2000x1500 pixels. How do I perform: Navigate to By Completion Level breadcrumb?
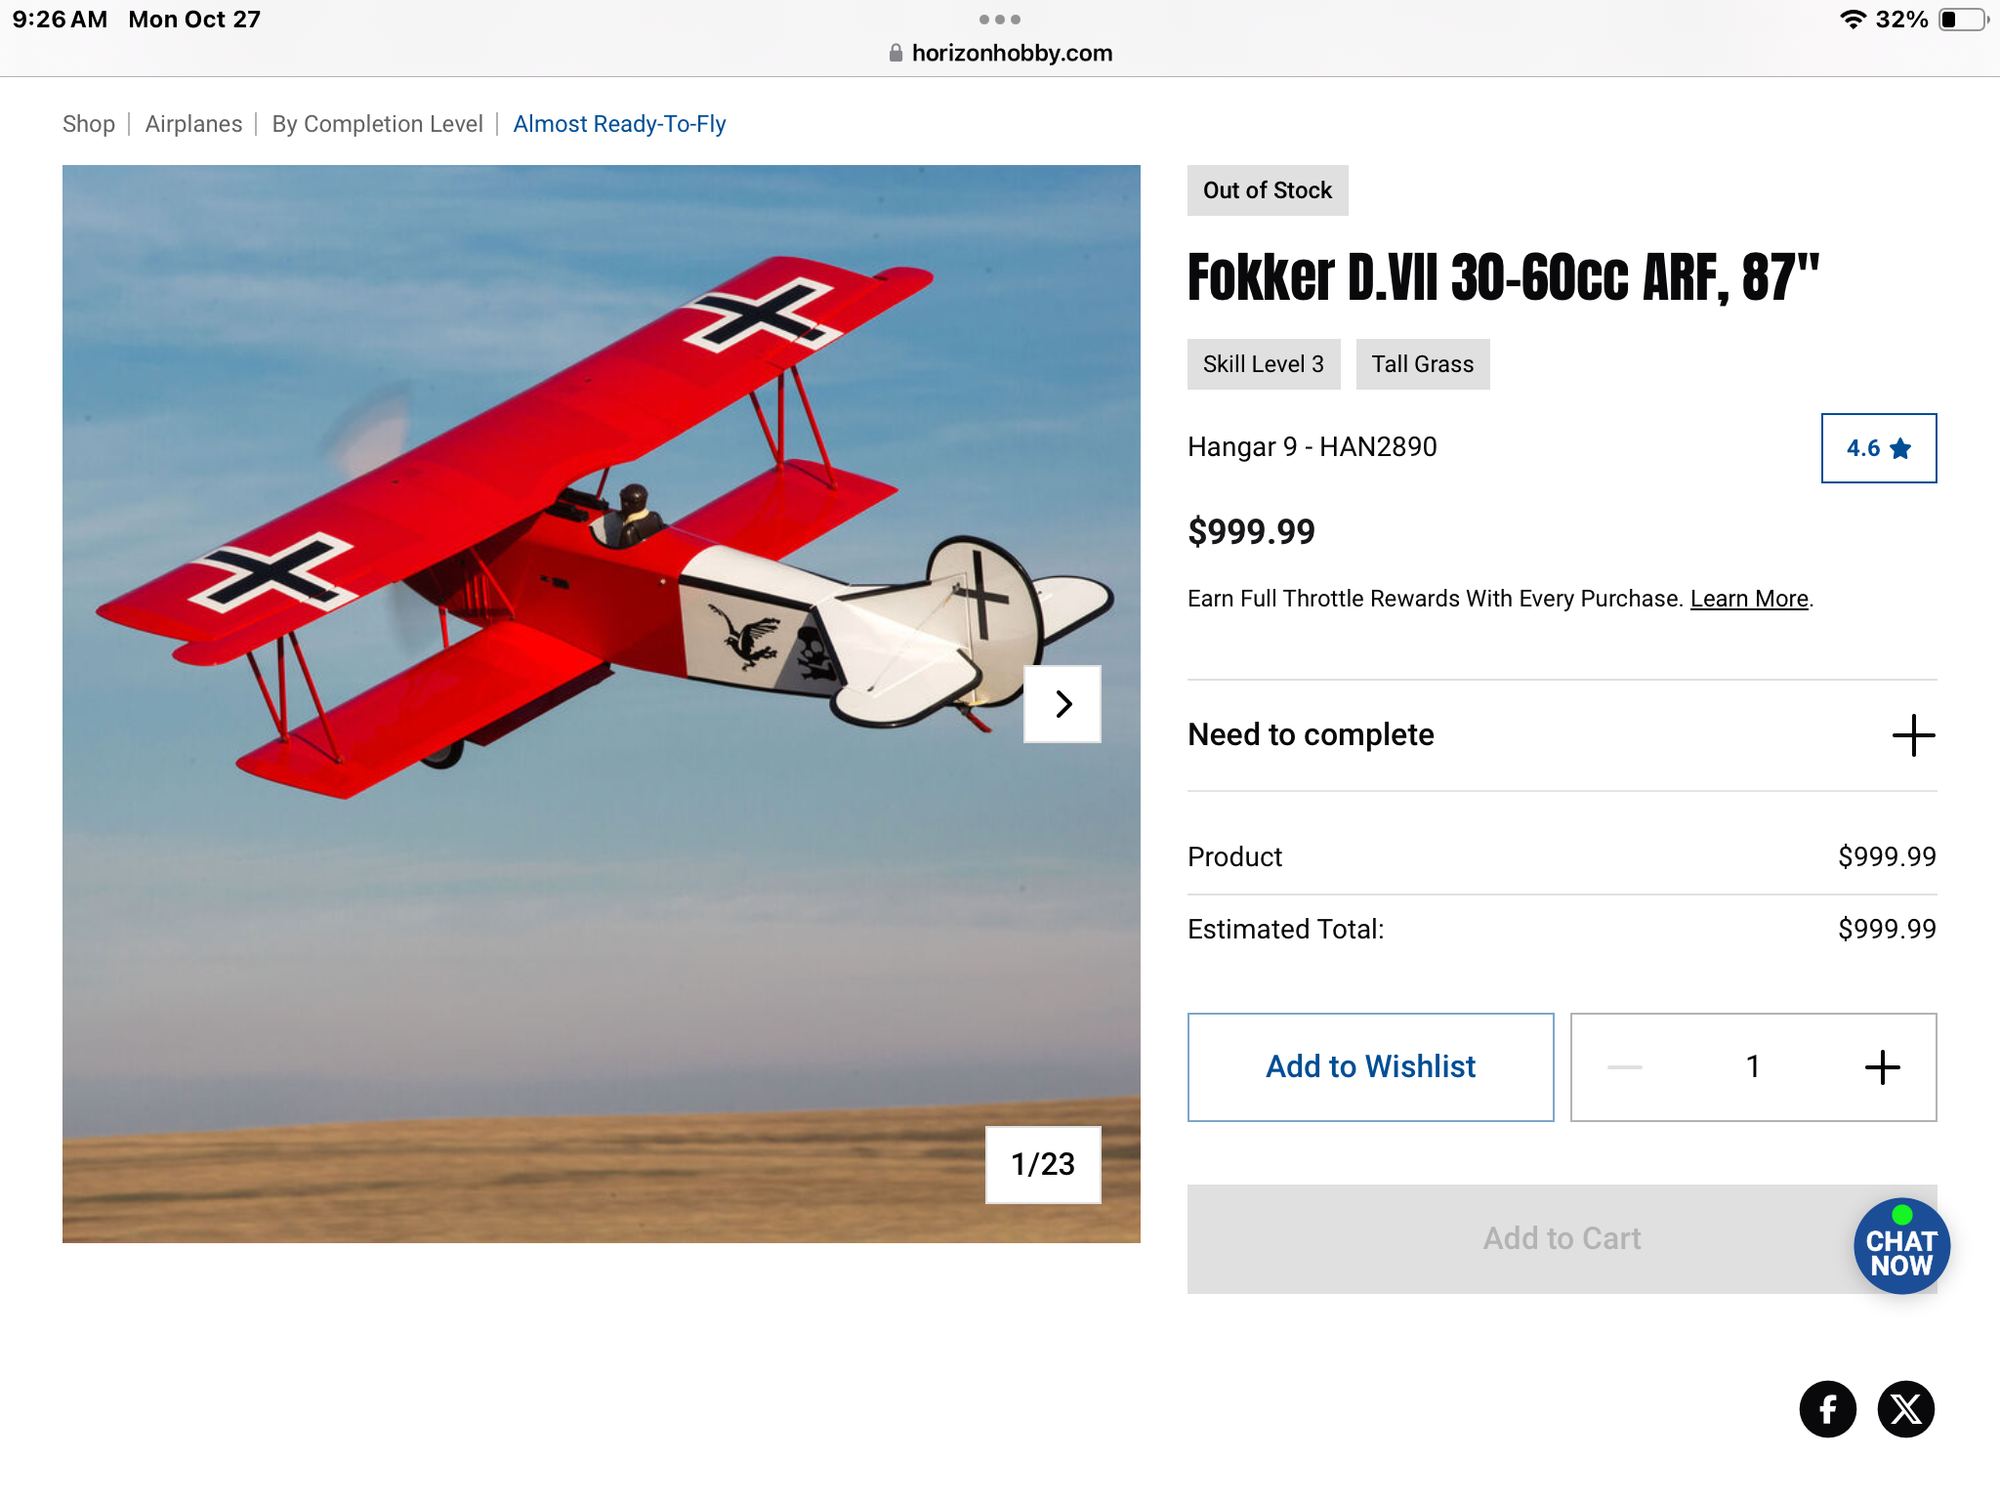377,124
